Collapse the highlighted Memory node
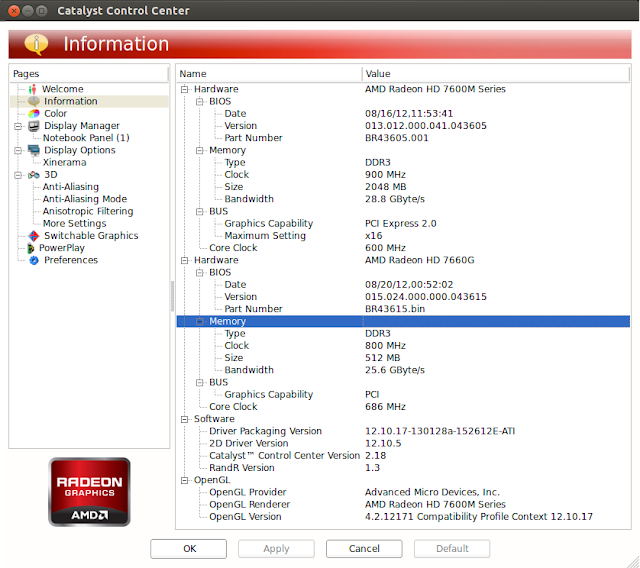The width and height of the screenshot is (640, 568). coord(200,322)
